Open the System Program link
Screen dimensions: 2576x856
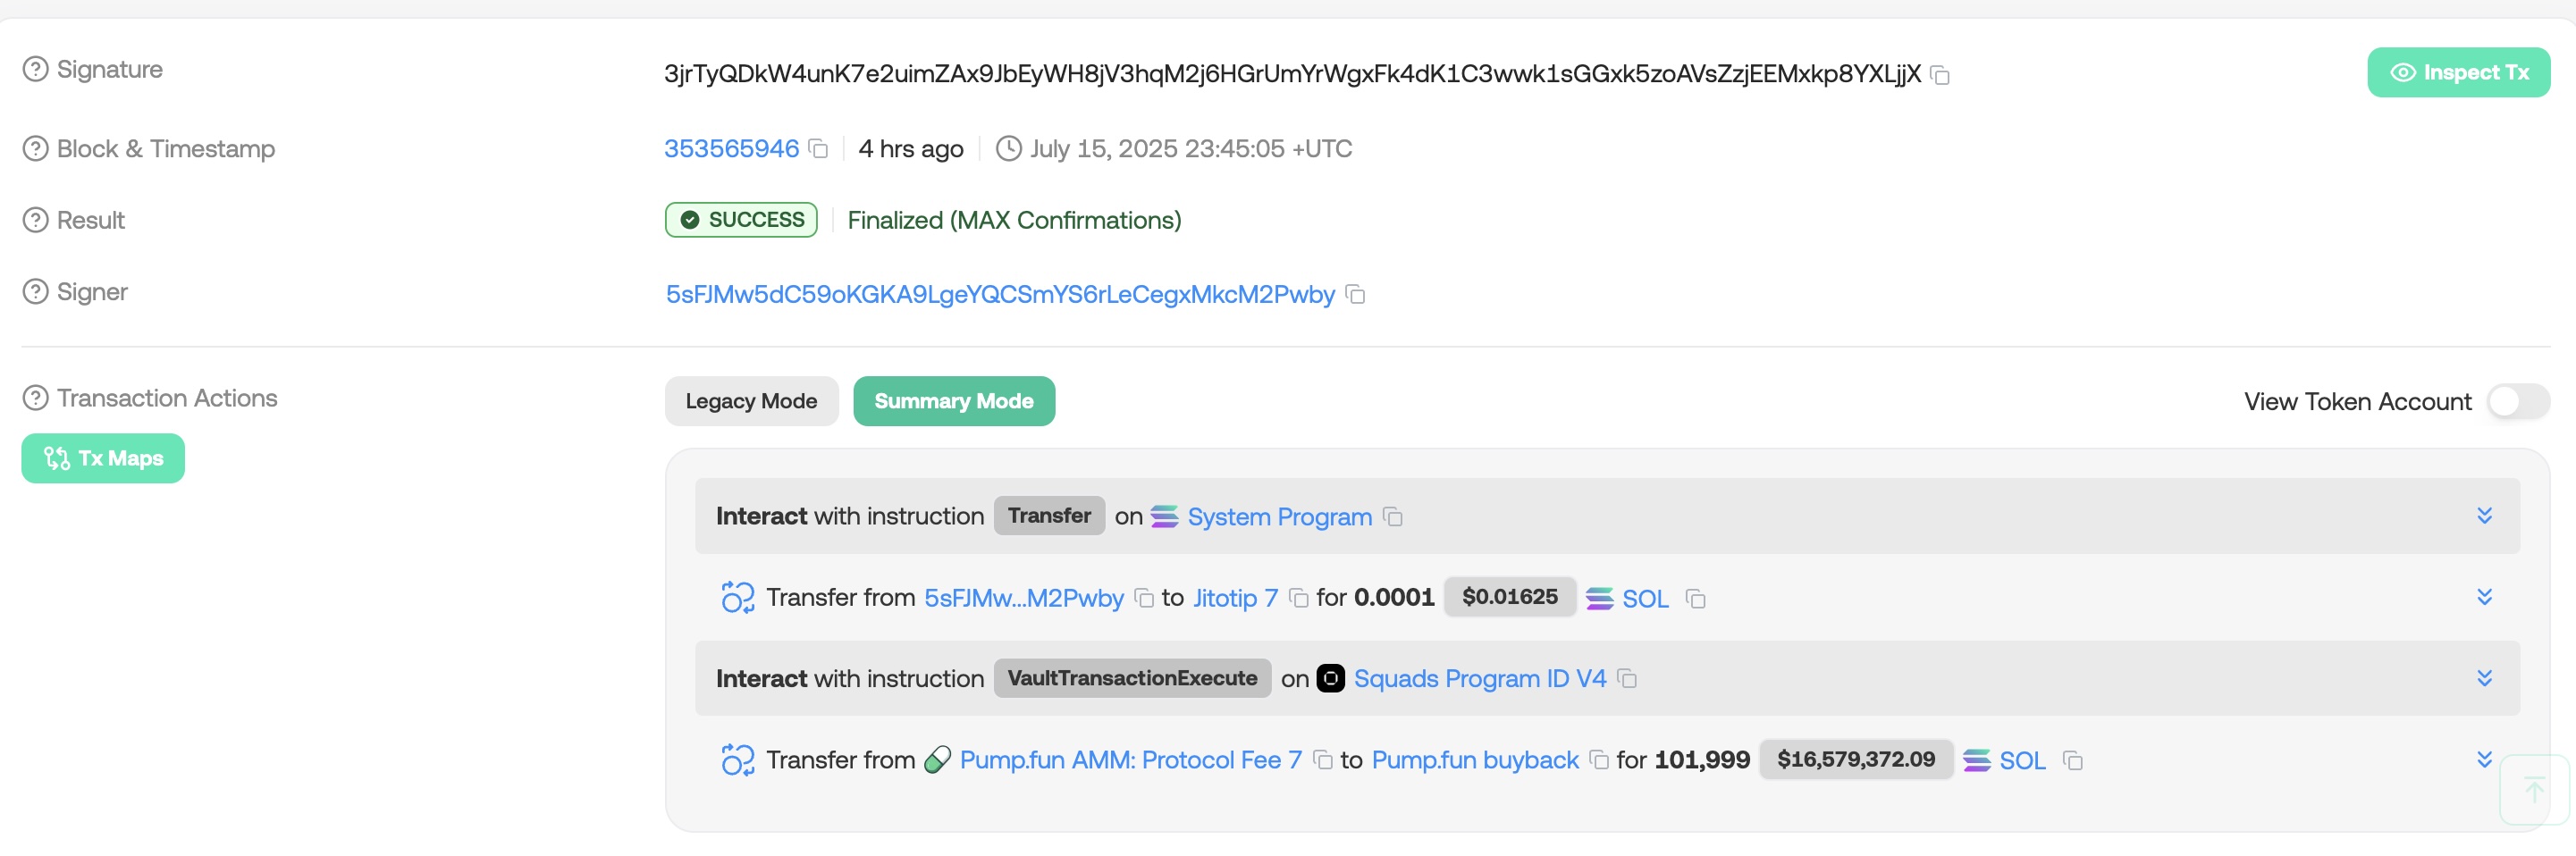click(1279, 517)
